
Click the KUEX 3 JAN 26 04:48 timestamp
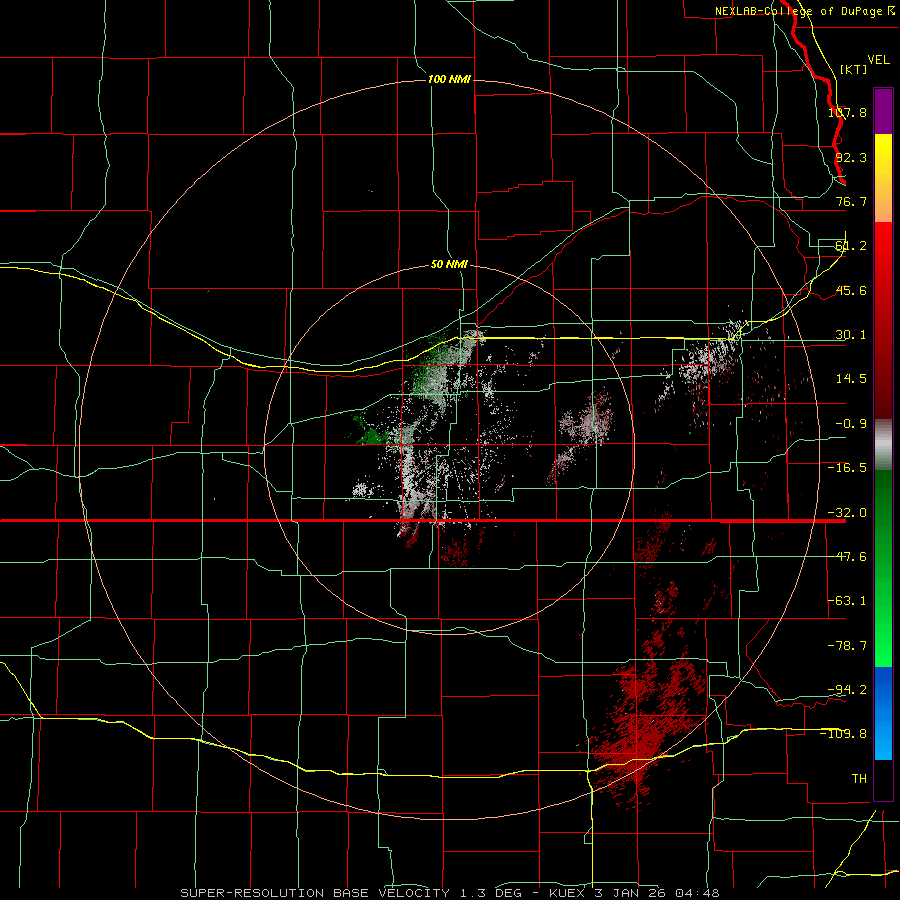coord(634,893)
